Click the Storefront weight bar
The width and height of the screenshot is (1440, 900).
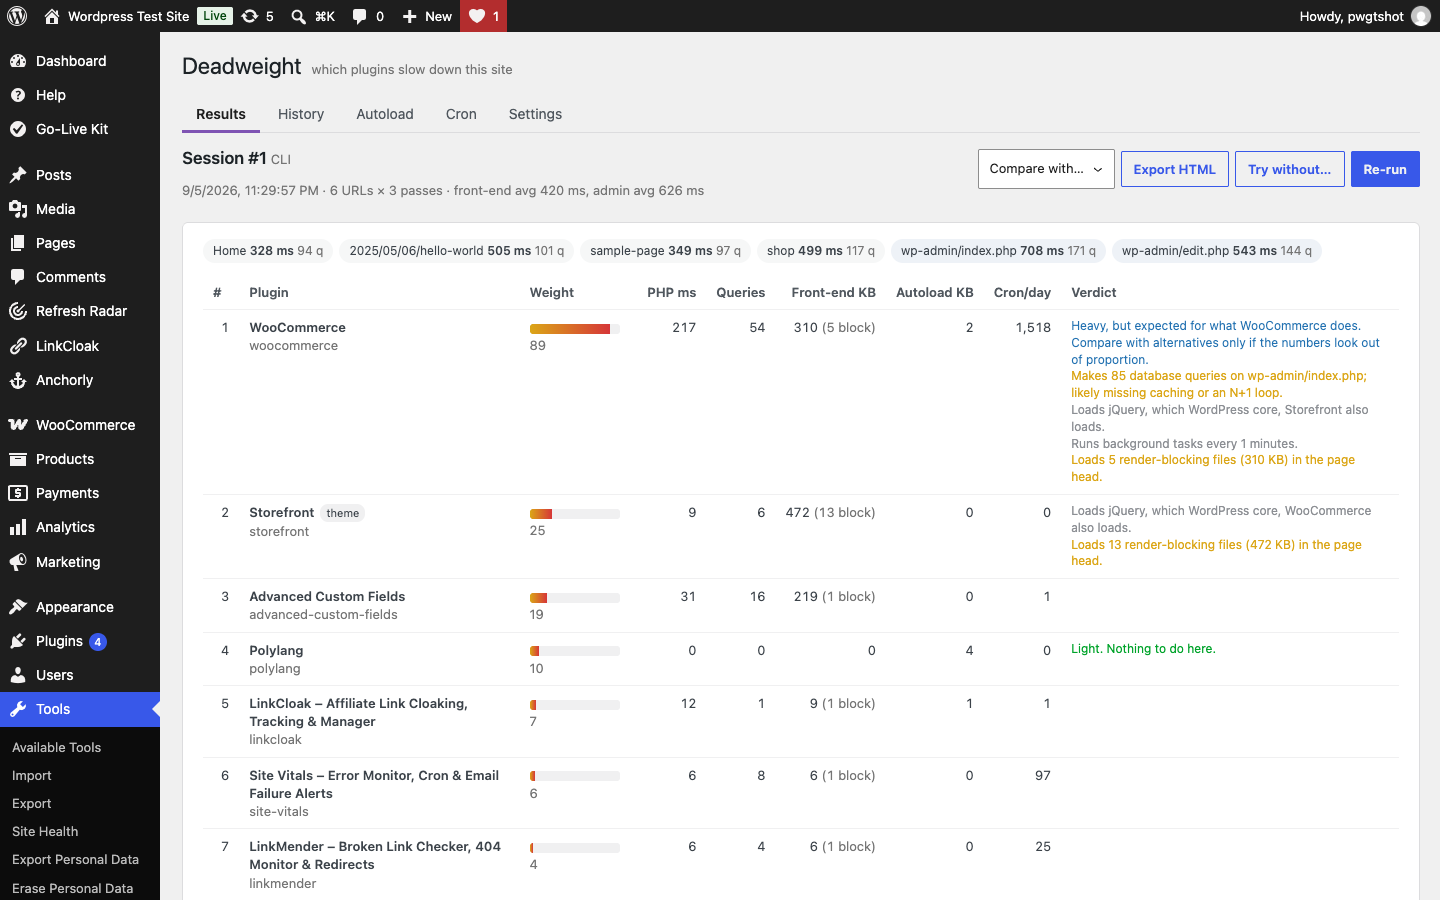(574, 514)
